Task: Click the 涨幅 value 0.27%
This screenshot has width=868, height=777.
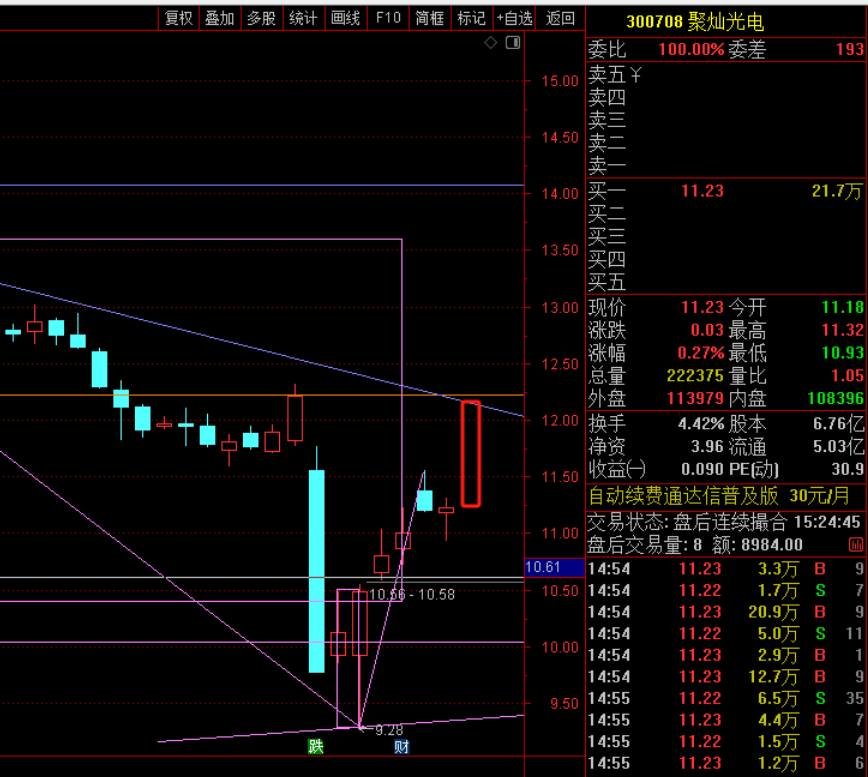Action: [x=701, y=353]
